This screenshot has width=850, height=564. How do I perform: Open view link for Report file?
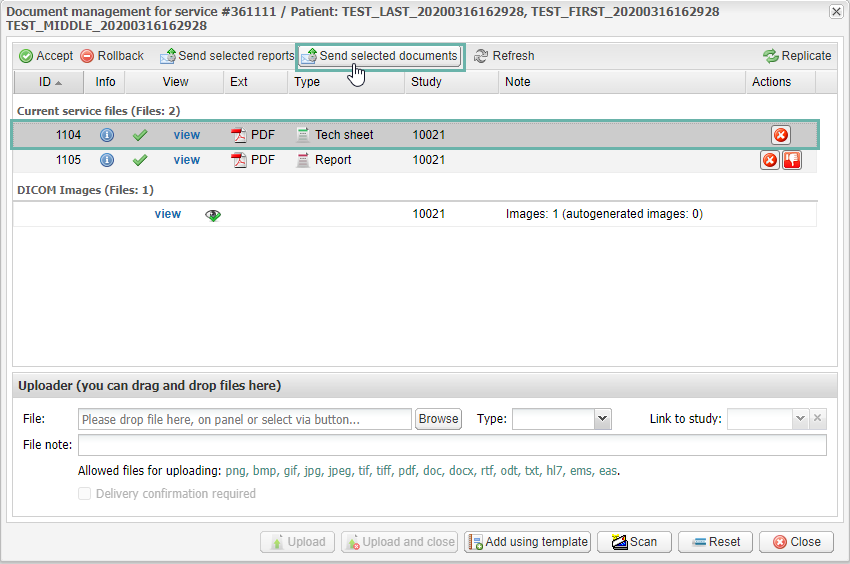coord(186,160)
